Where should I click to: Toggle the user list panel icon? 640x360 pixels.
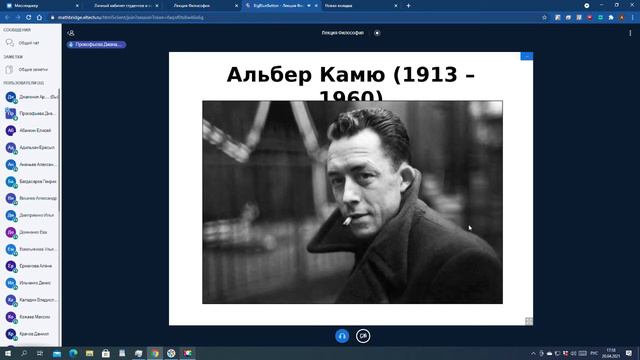(71, 33)
